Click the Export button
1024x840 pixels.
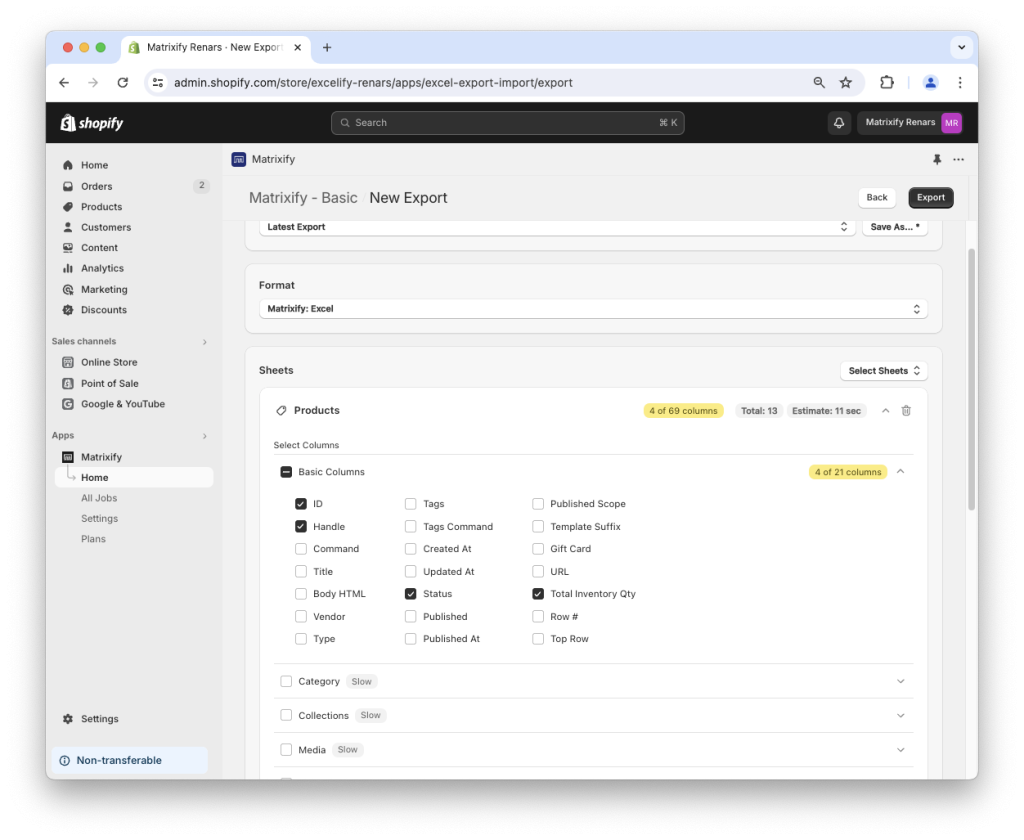930,197
